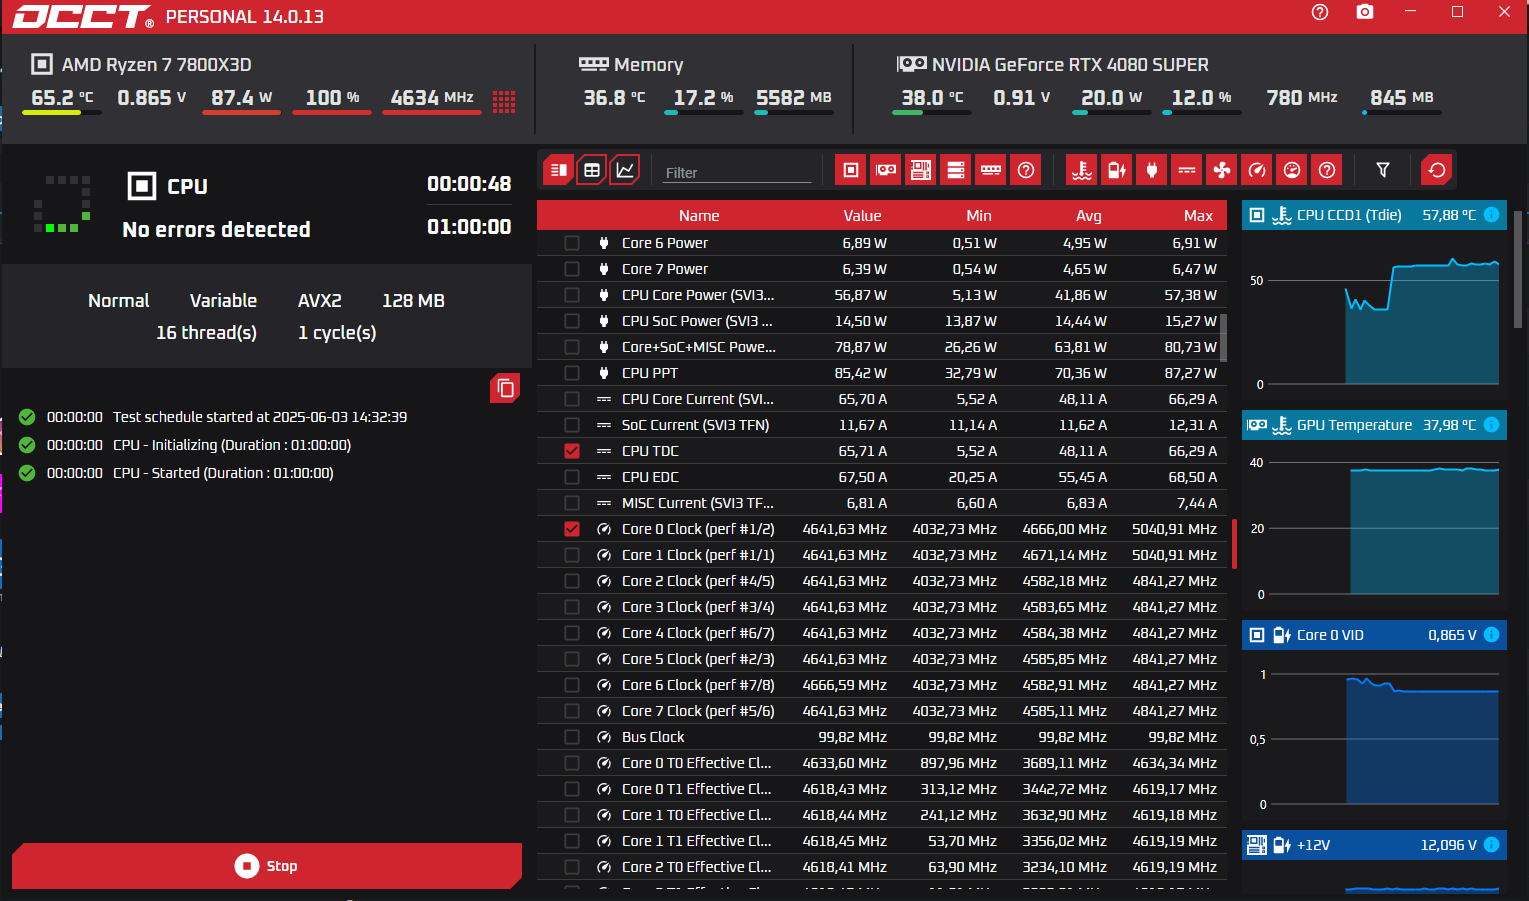Screen dimensions: 1529x901
Task: Switch to the table view icon
Action: [x=592, y=170]
